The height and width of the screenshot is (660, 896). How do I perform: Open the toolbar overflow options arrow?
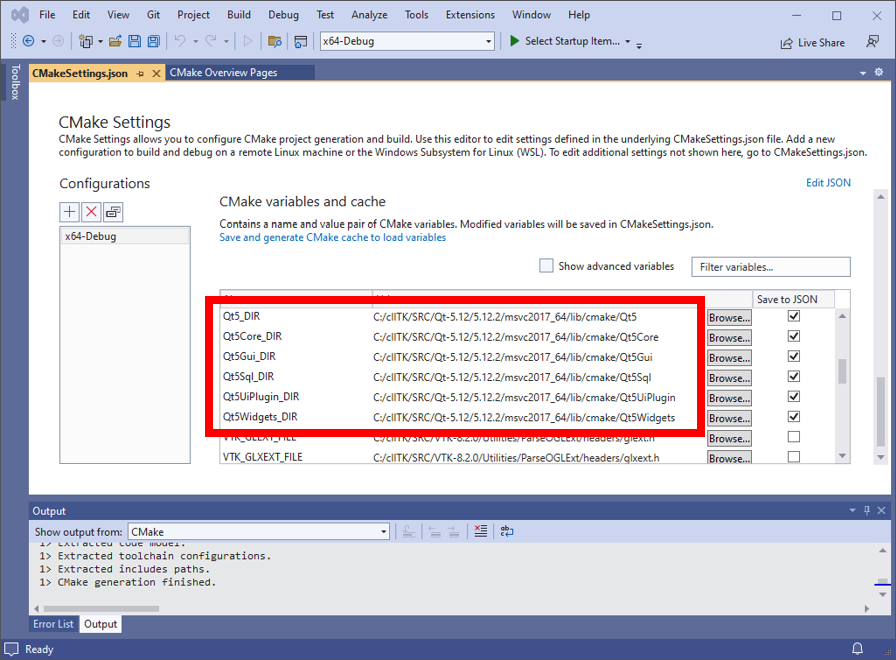pos(639,45)
